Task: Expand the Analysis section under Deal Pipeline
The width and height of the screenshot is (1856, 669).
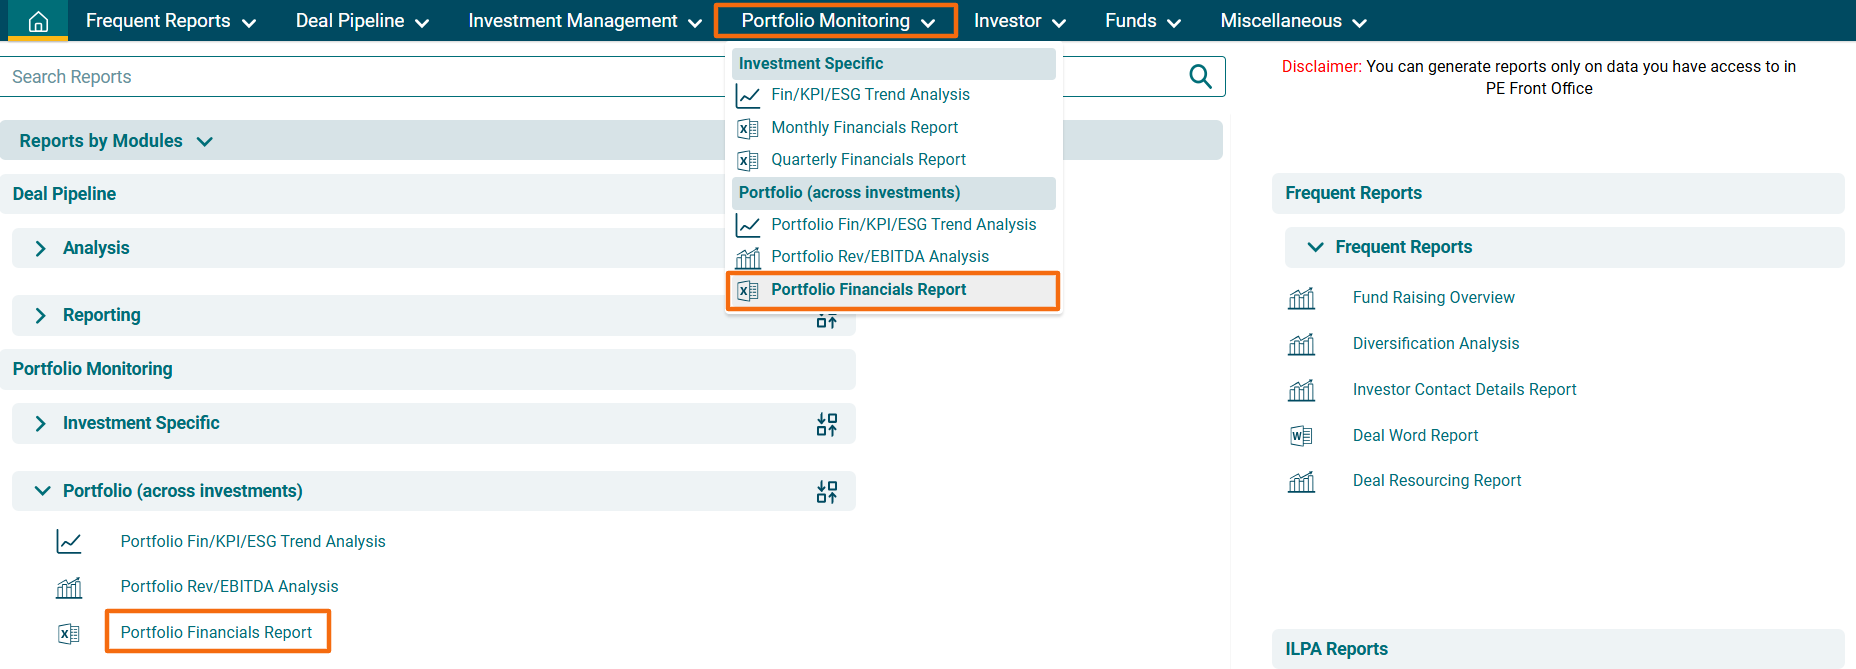Action: pos(41,248)
